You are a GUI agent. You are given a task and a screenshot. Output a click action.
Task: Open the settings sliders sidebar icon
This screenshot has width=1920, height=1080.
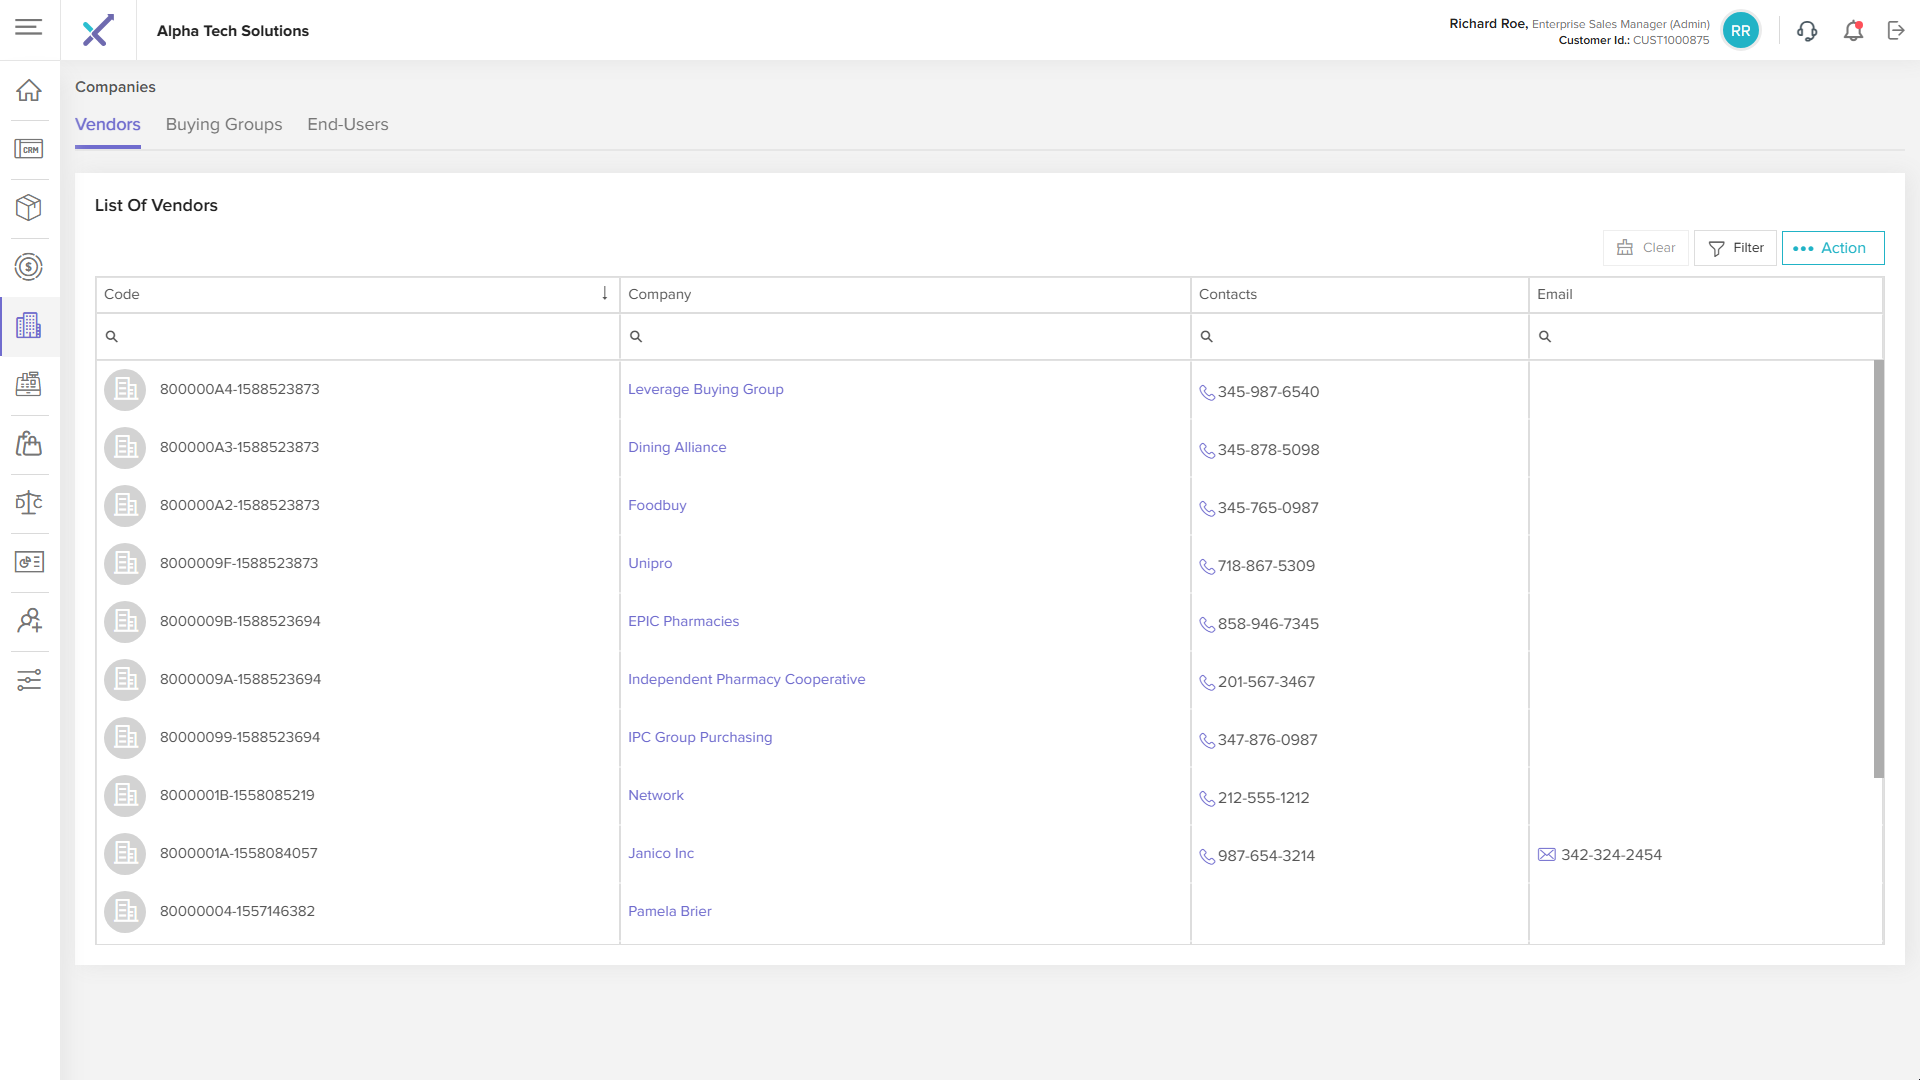[x=29, y=680]
